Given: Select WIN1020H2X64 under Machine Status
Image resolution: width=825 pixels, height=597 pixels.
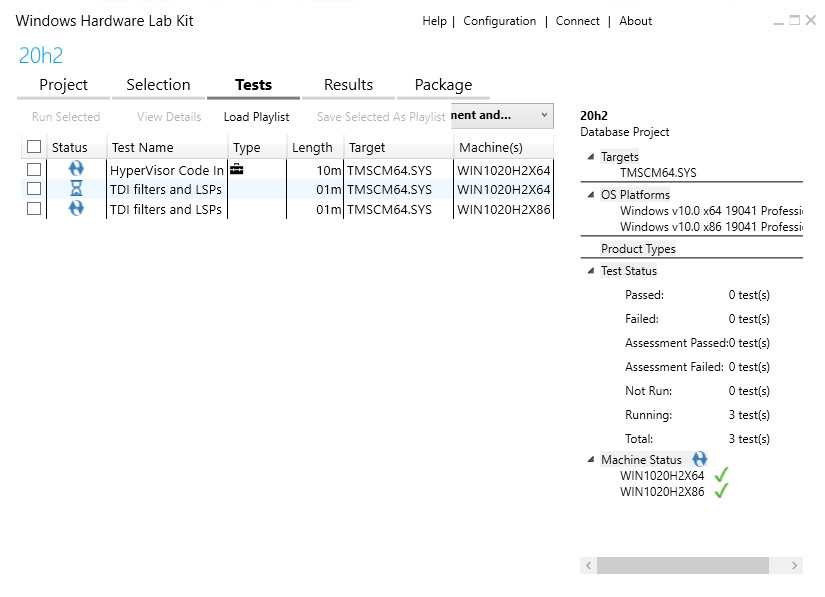Looking at the screenshot, I should click(662, 475).
